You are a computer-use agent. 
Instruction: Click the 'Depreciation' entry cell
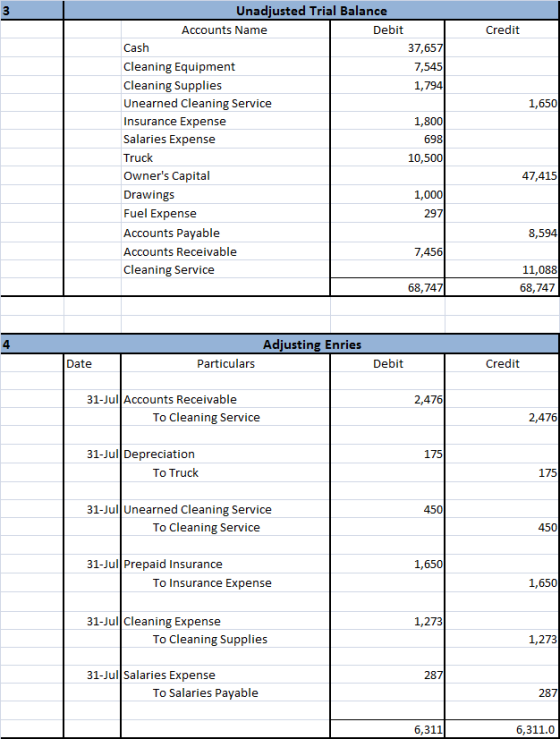[225, 454]
